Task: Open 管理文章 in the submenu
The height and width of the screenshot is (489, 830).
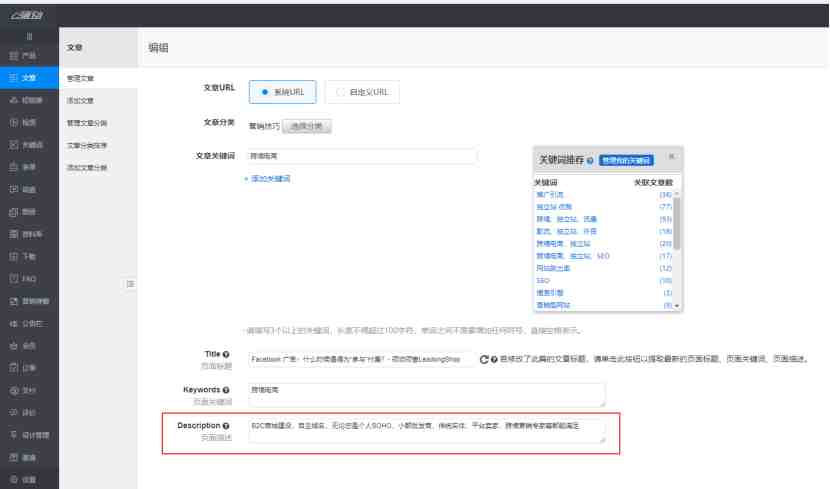Action: (80, 78)
